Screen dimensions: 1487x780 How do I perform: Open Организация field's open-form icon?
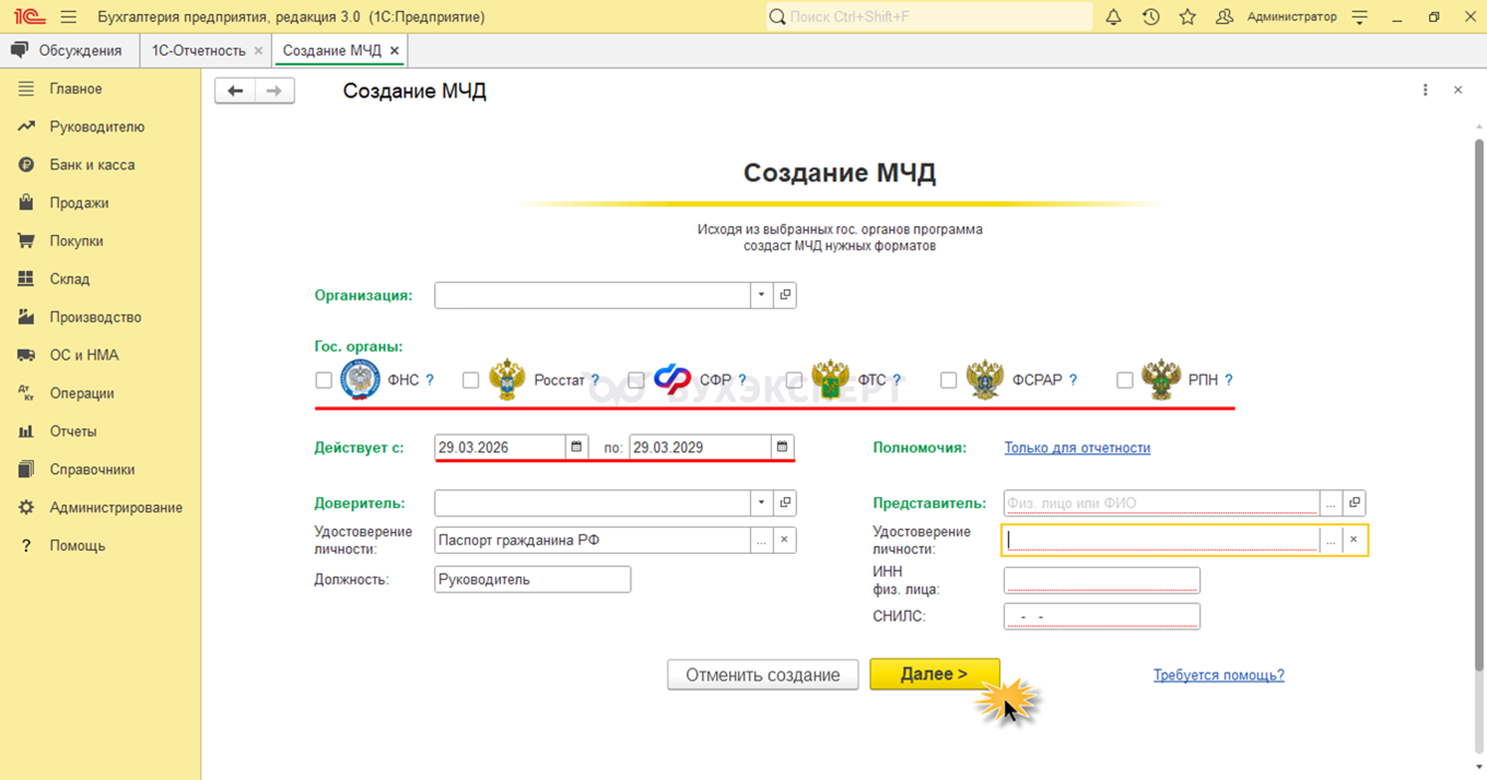pyautogui.click(x=785, y=295)
